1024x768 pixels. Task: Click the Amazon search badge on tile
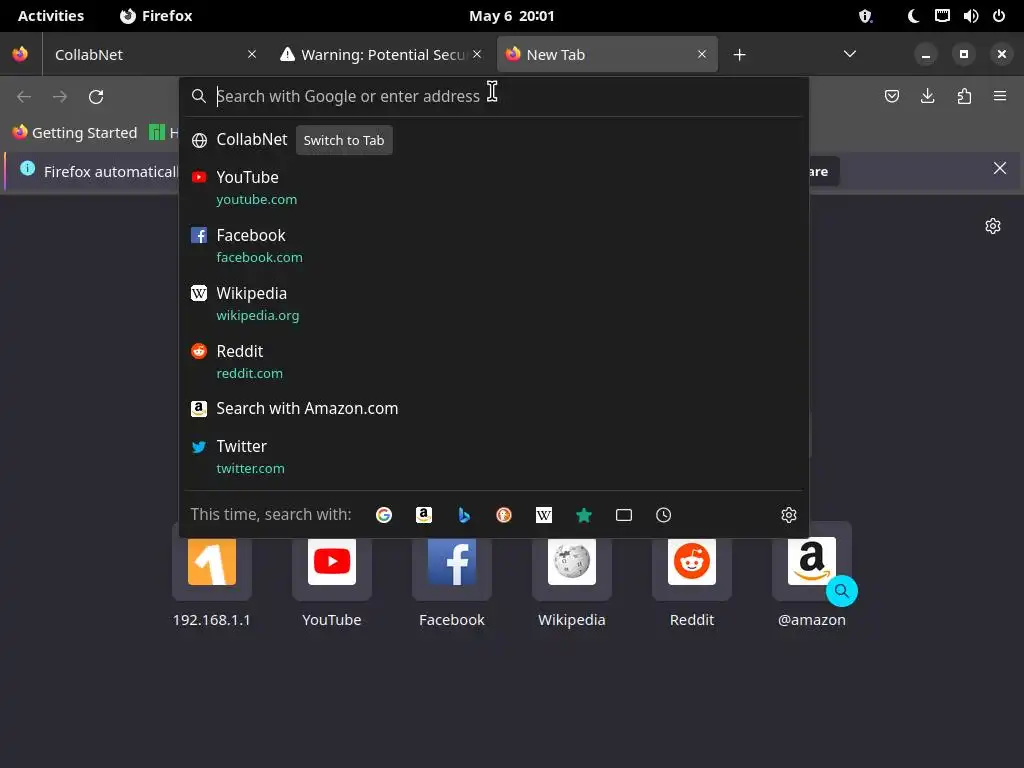pos(842,591)
